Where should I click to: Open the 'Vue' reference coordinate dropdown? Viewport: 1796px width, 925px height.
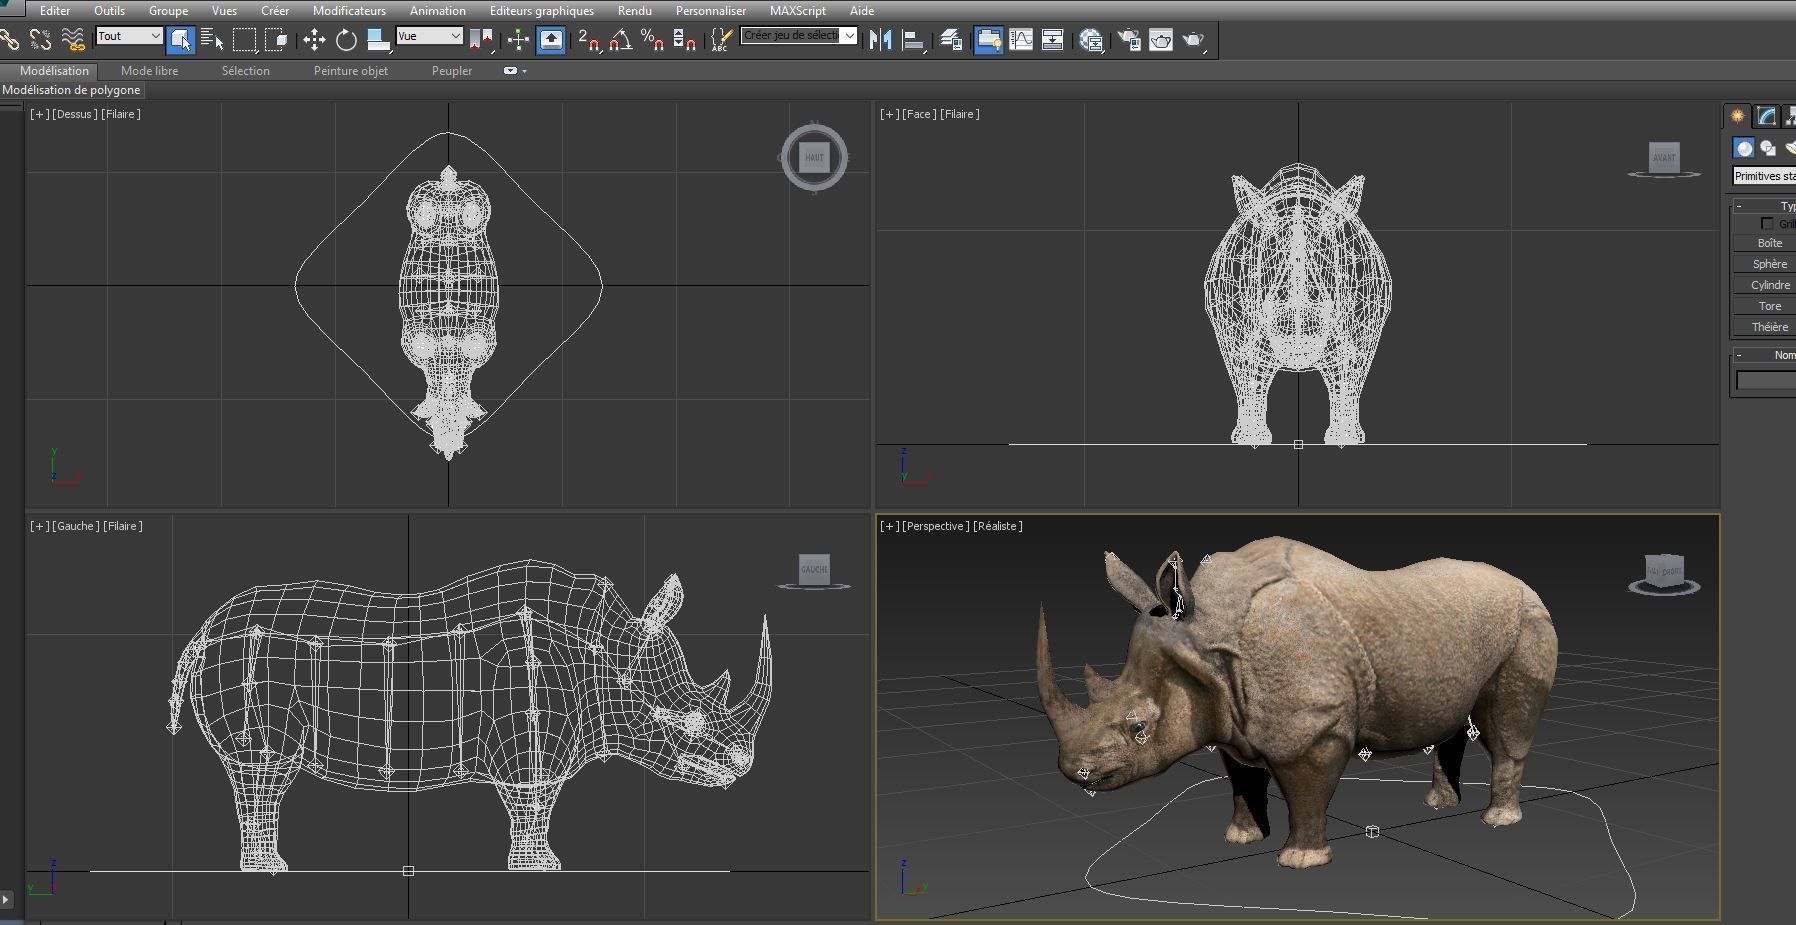(x=429, y=36)
